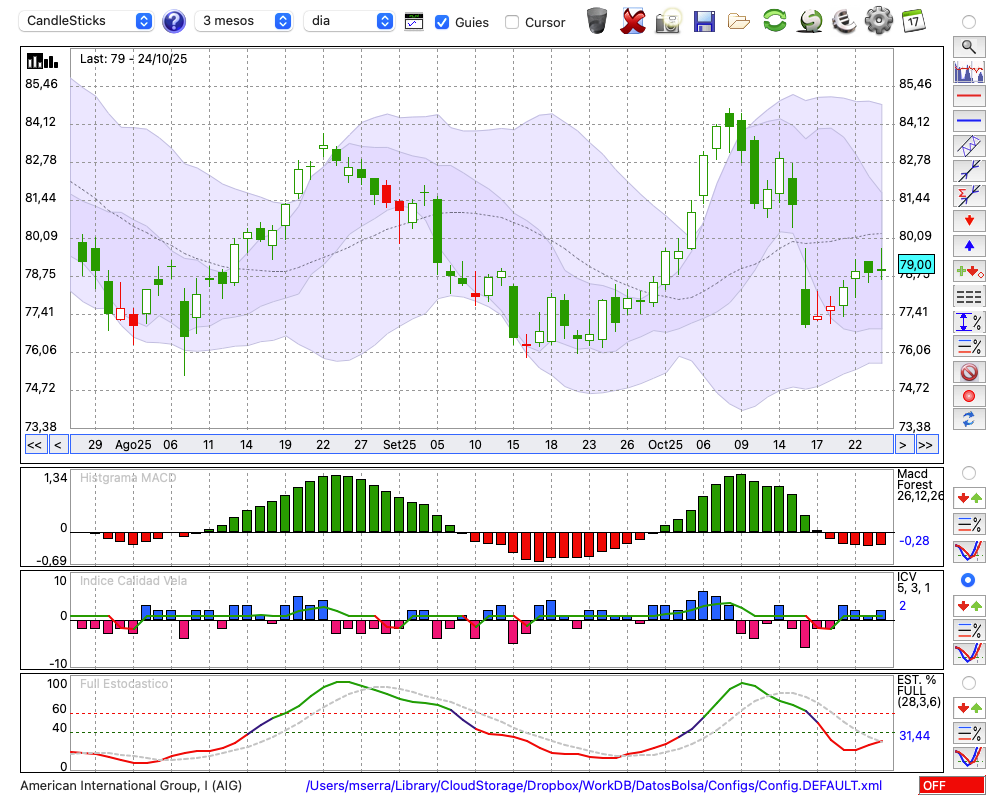This screenshot has height=800, width=1000.
Task: Save using the blue floppy disk icon
Action: coord(704,21)
